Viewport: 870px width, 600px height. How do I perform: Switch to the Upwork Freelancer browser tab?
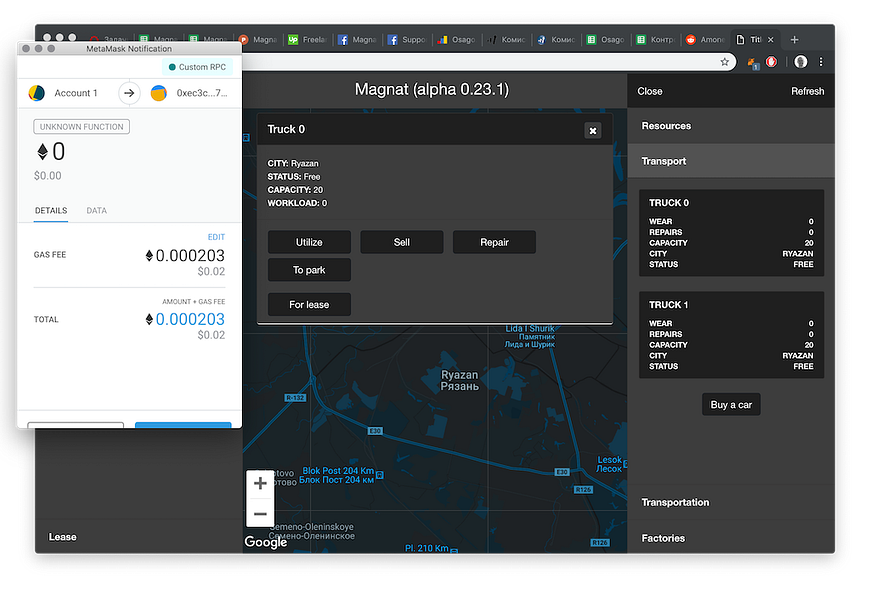(x=307, y=39)
